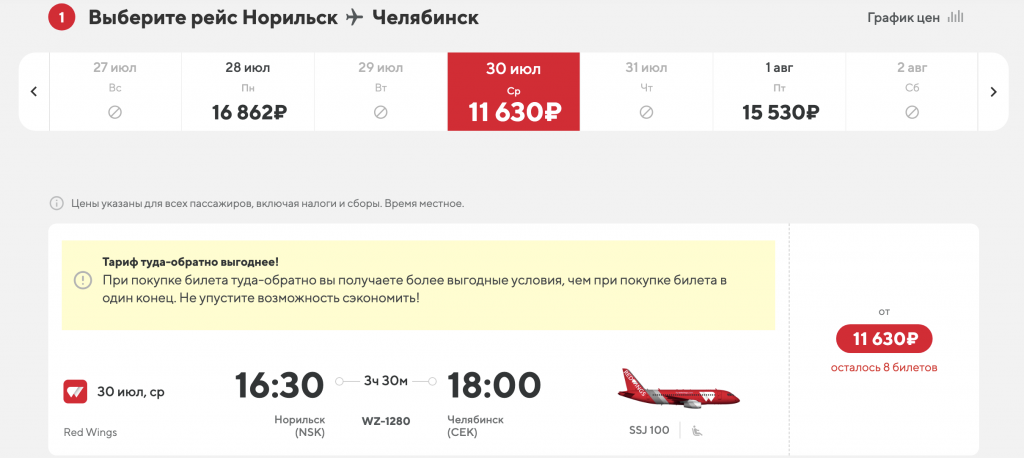The width and height of the screenshot is (1024, 458).
Task: Show earlier dates with the left arrow
Action: point(34,91)
